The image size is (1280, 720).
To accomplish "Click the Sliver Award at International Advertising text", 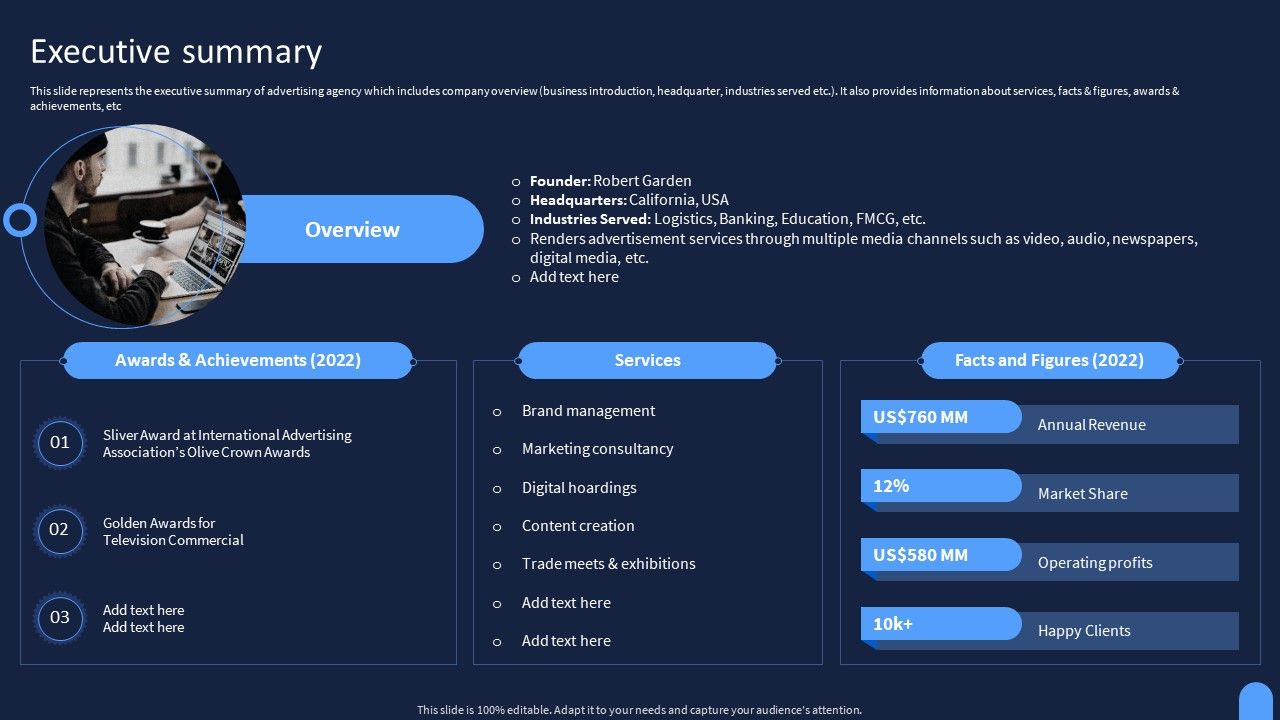I will (x=227, y=444).
